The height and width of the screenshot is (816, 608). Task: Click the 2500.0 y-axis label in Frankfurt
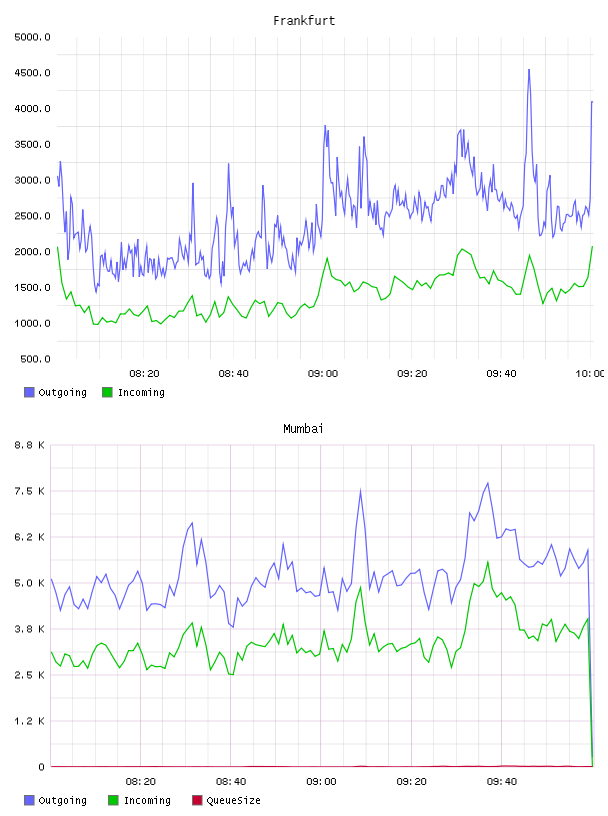[x=32, y=216]
